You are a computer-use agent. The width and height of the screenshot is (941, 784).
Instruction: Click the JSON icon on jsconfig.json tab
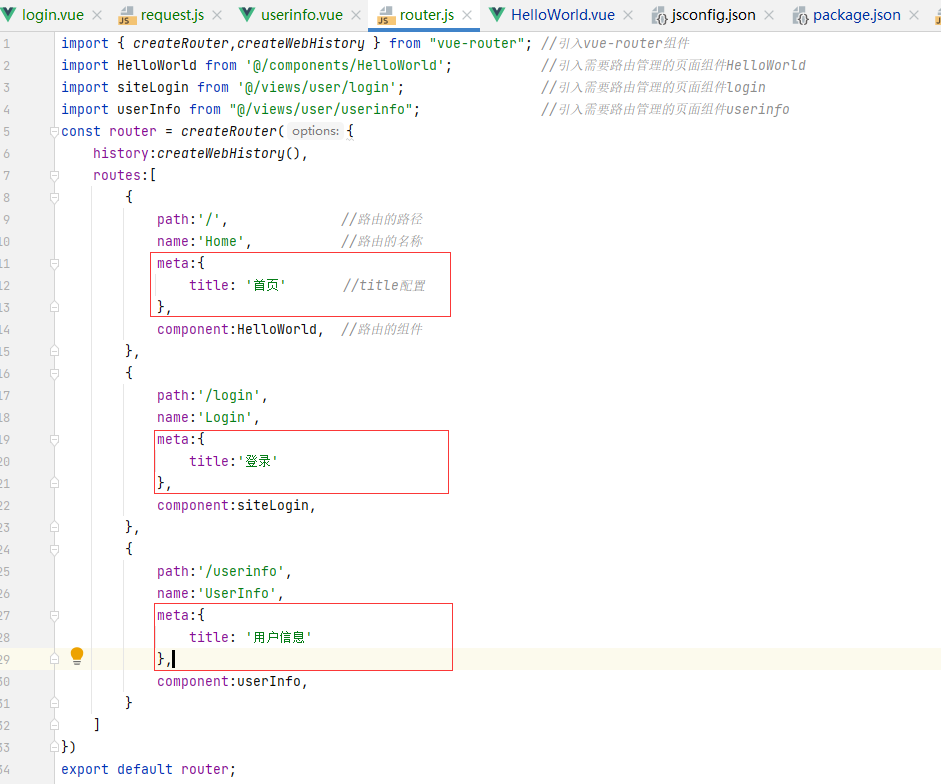click(x=661, y=16)
